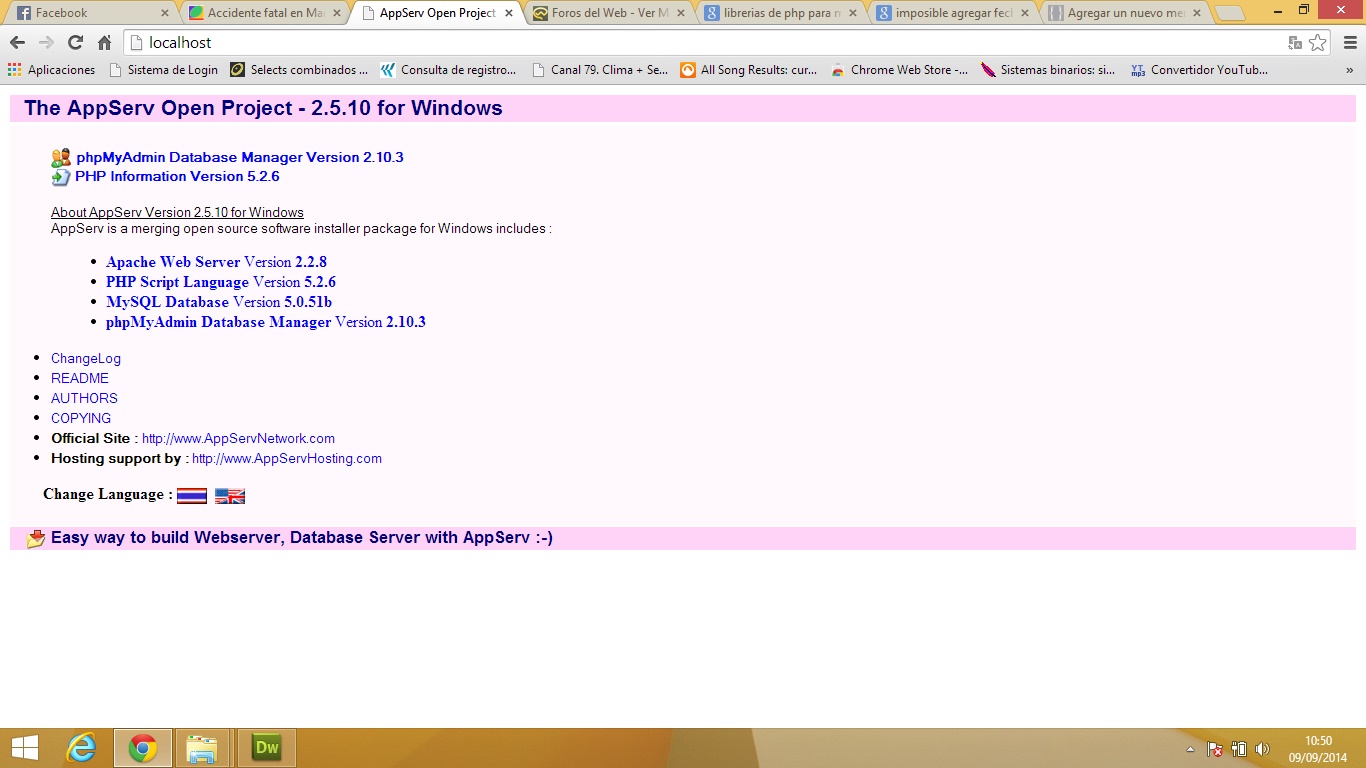Open All Song Results bookmark

749,70
